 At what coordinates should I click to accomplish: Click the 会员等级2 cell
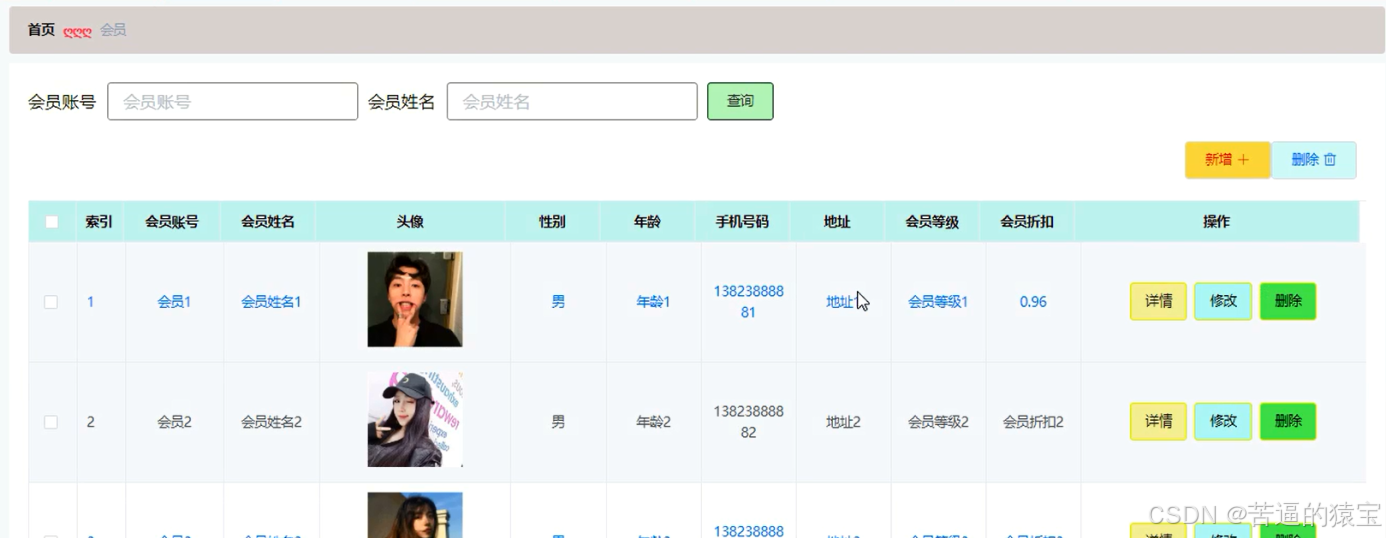[938, 422]
